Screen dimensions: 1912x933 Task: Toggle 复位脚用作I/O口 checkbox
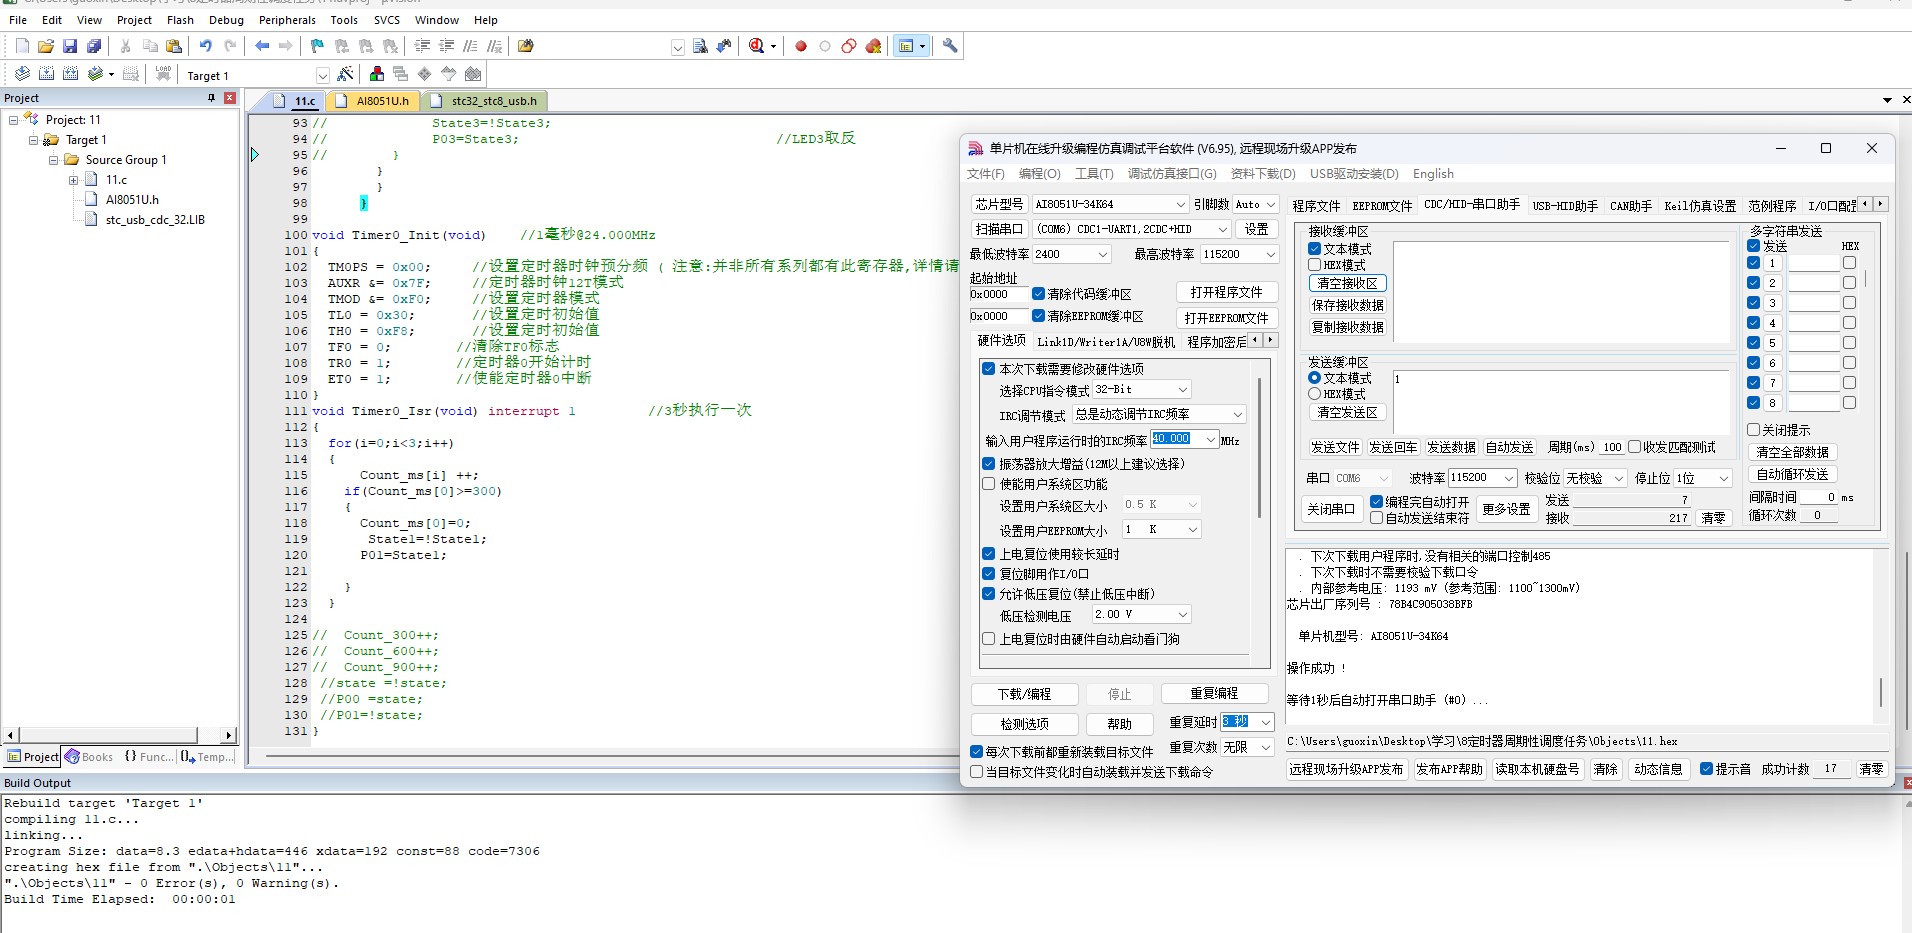click(x=988, y=574)
